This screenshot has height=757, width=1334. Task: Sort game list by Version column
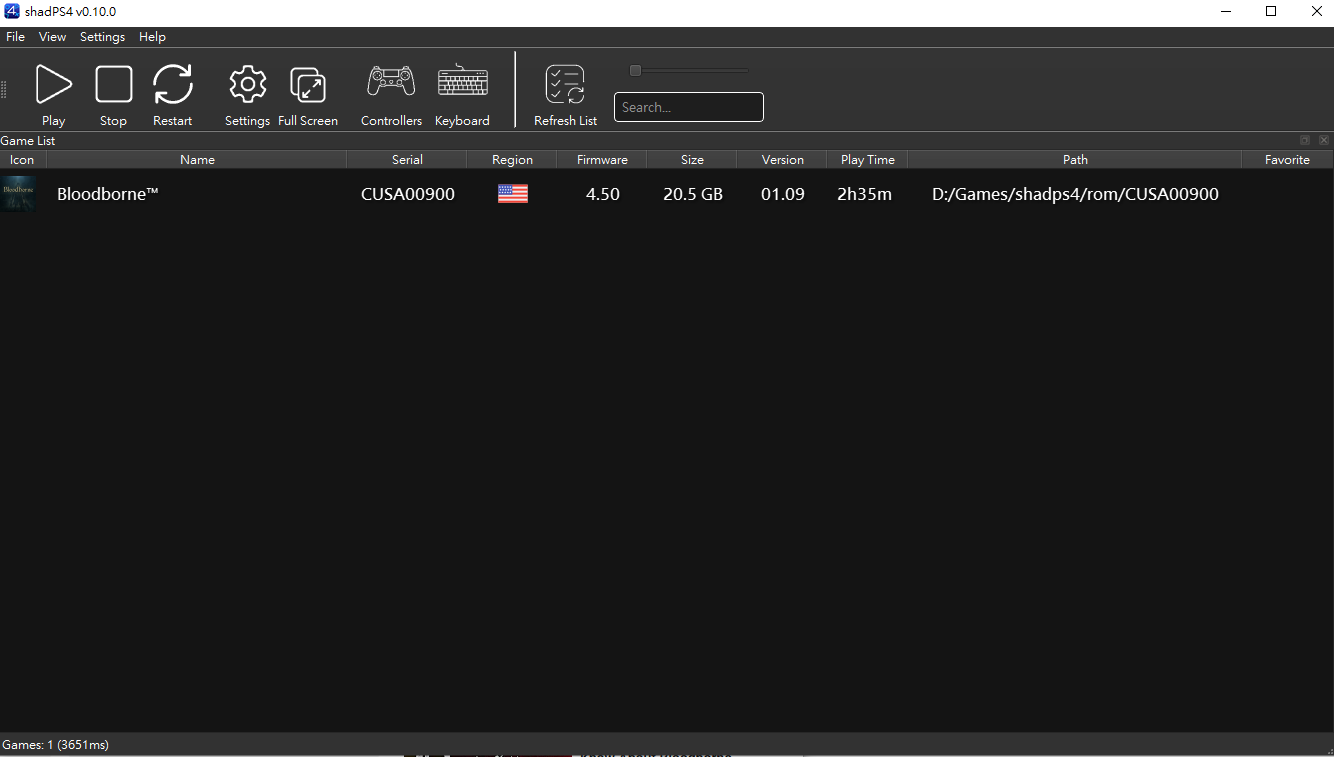(782, 160)
